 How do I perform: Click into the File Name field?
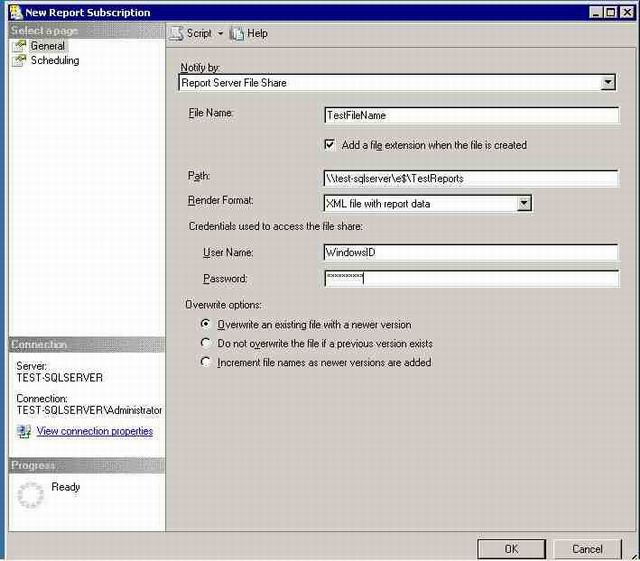click(471, 116)
